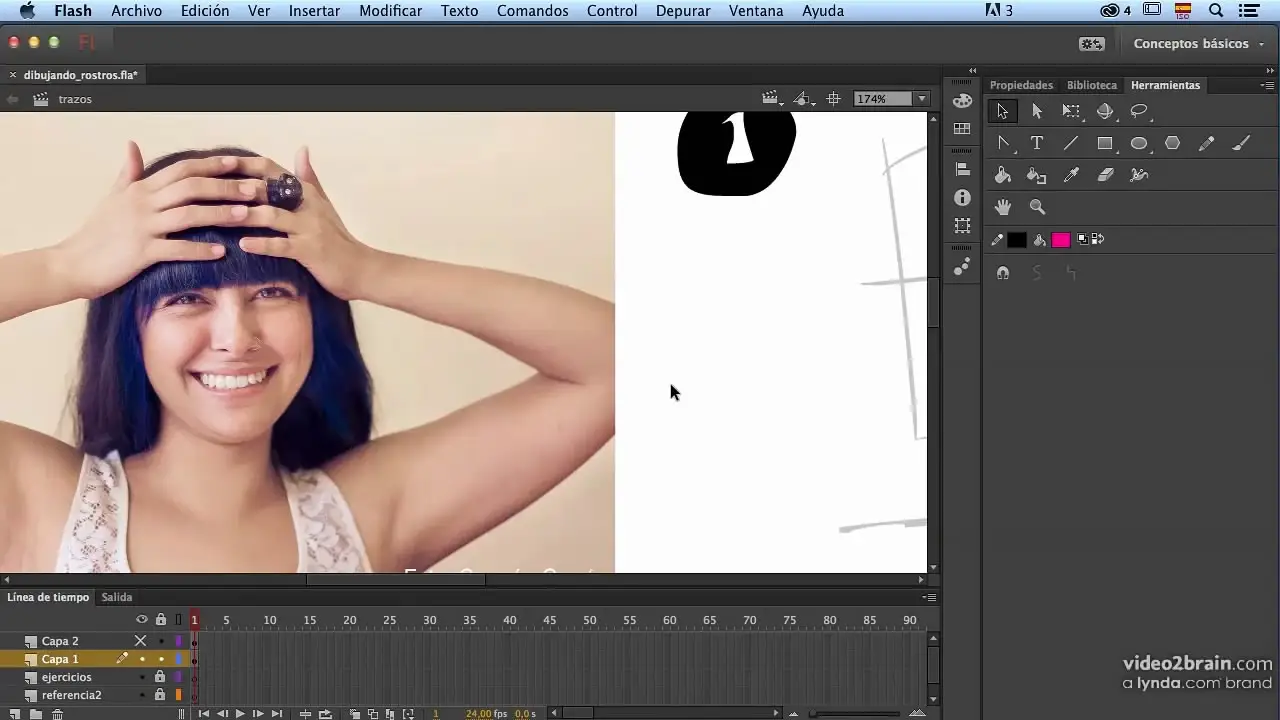This screenshot has height=720, width=1280.
Task: Switch to the Biblioteca tab
Action: coord(1091,85)
